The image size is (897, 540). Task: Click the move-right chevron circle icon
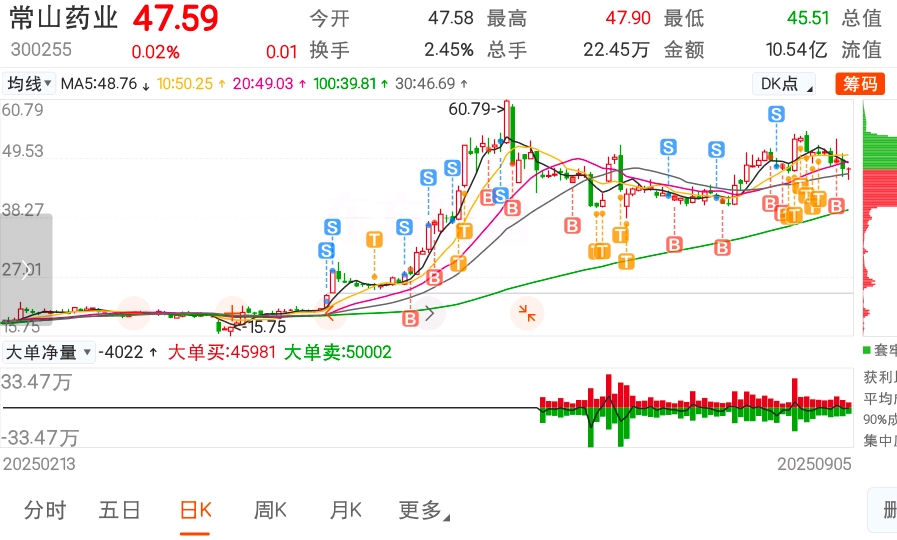pos(429,313)
